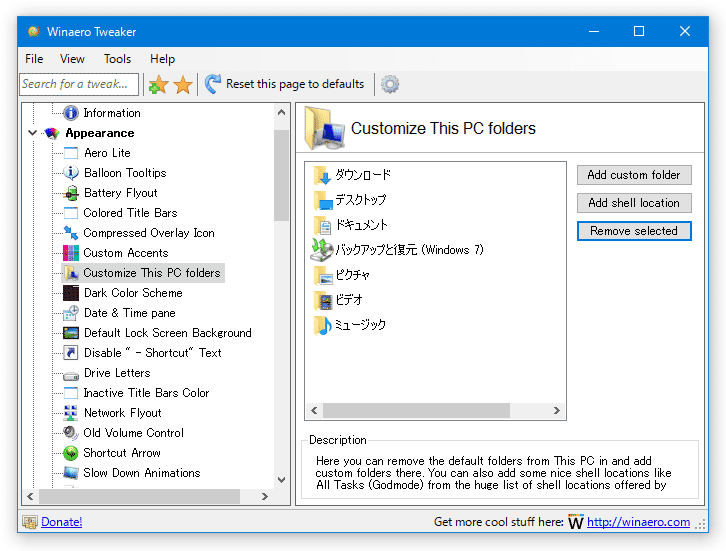This screenshot has height=551, width=726.
Task: Maximize the Winaero Tweaker window
Action: coord(638,31)
